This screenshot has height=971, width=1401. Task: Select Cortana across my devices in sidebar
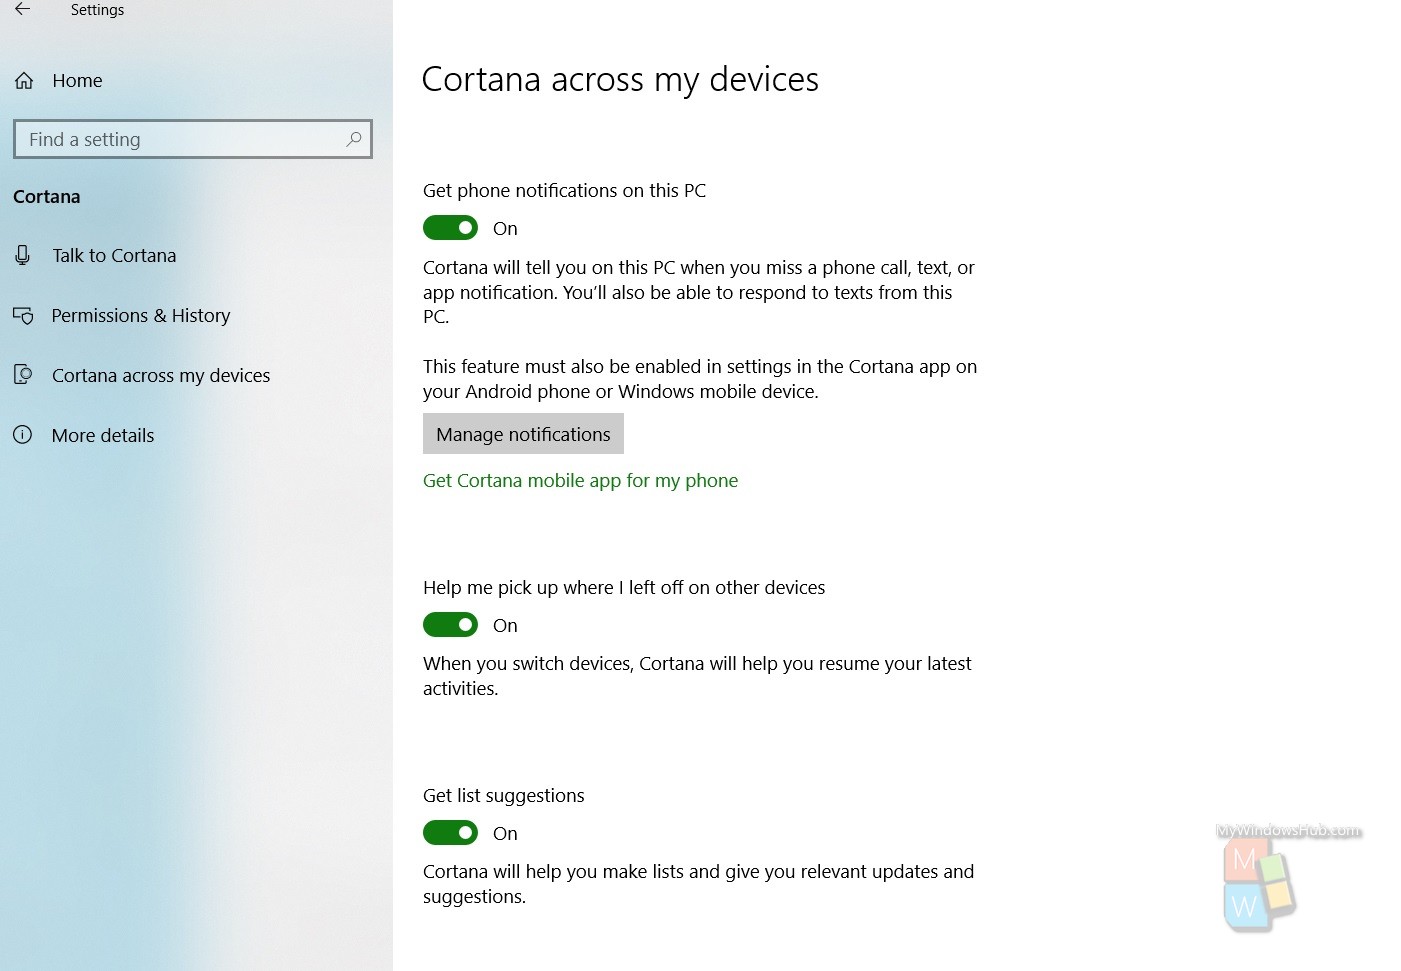pyautogui.click(x=161, y=375)
